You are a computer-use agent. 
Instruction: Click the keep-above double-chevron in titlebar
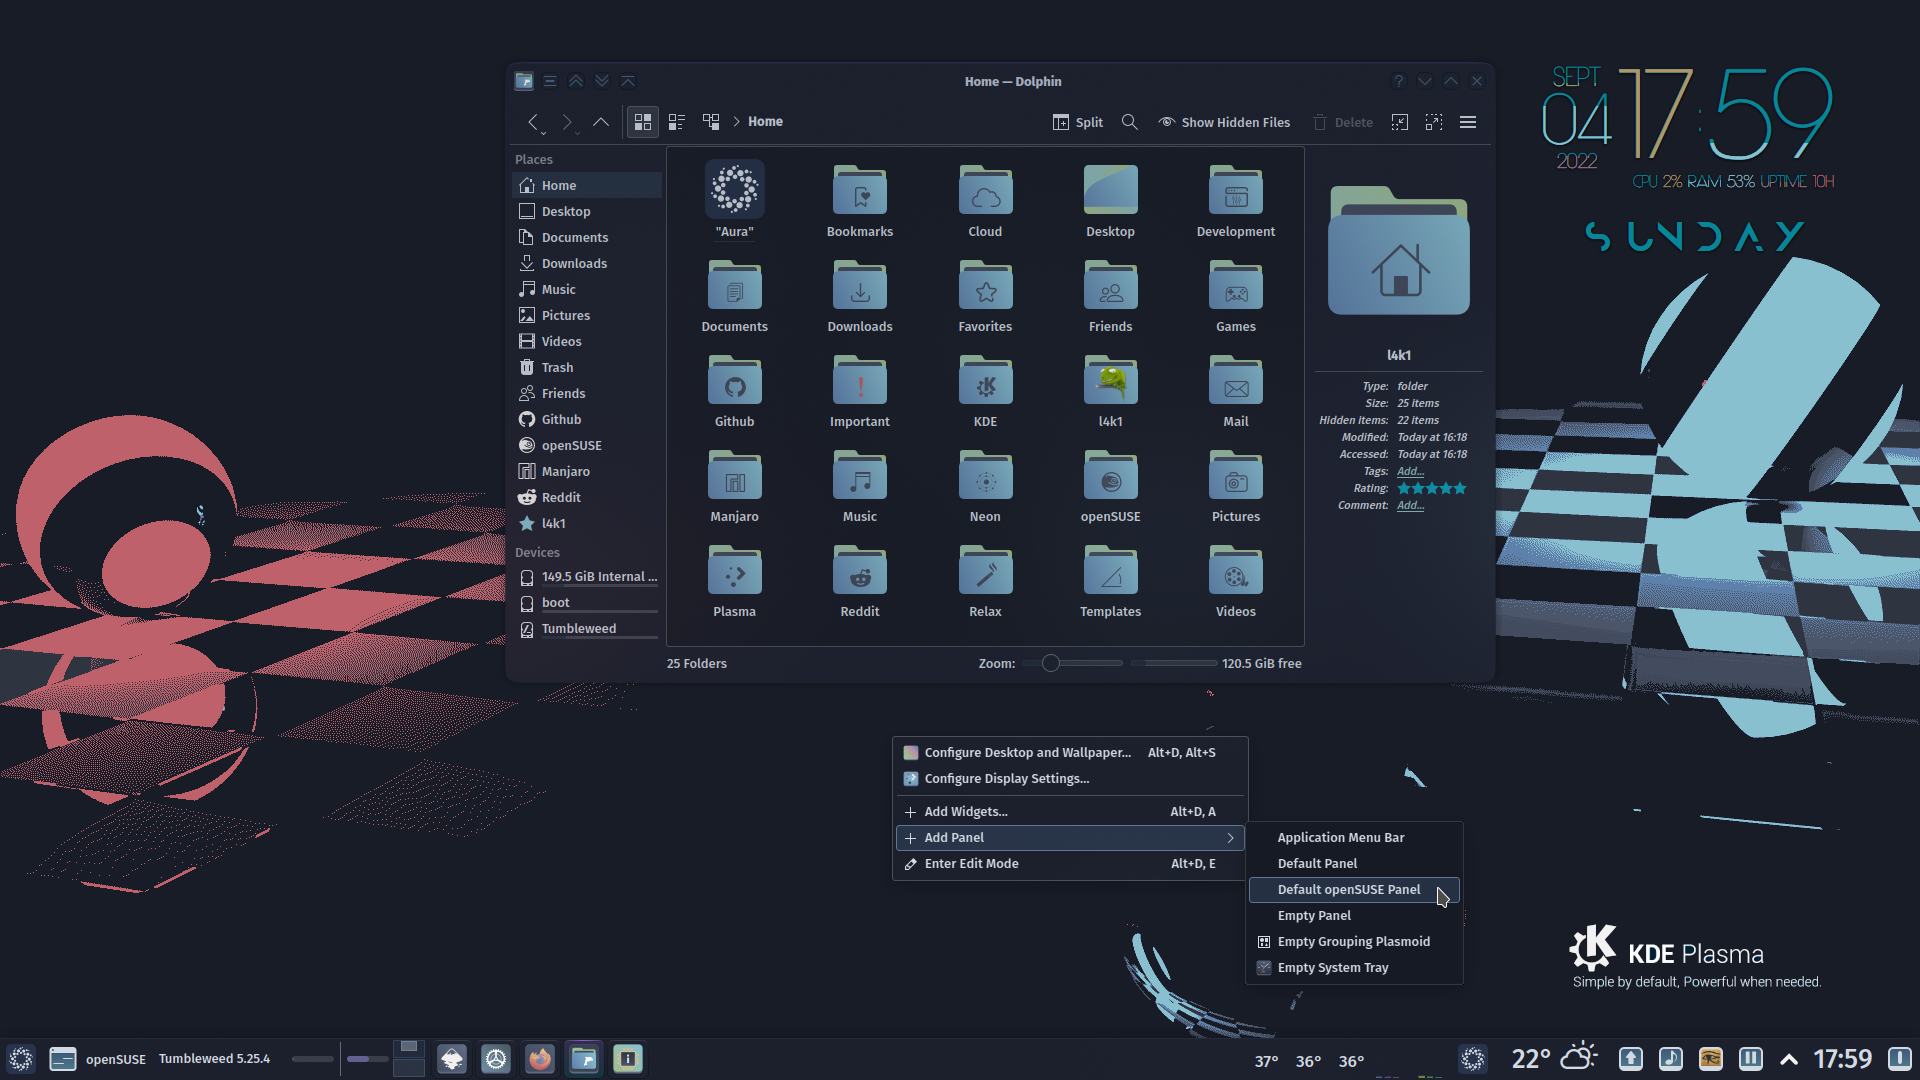pyautogui.click(x=576, y=81)
